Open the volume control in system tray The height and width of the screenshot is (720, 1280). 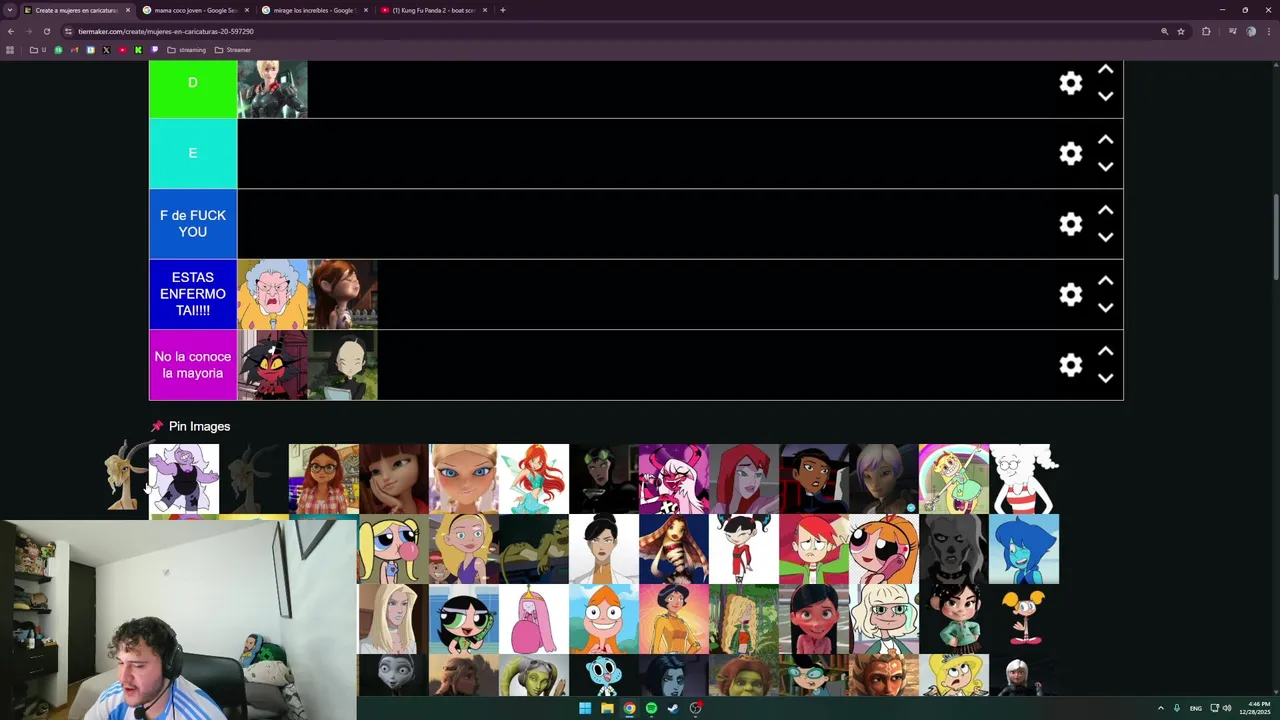tap(1227, 708)
